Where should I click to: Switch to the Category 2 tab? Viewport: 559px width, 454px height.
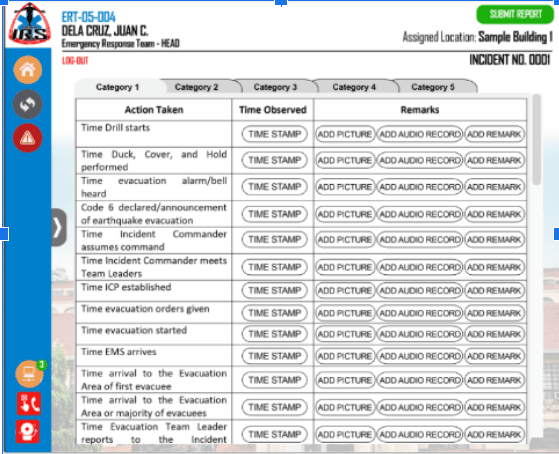196,87
